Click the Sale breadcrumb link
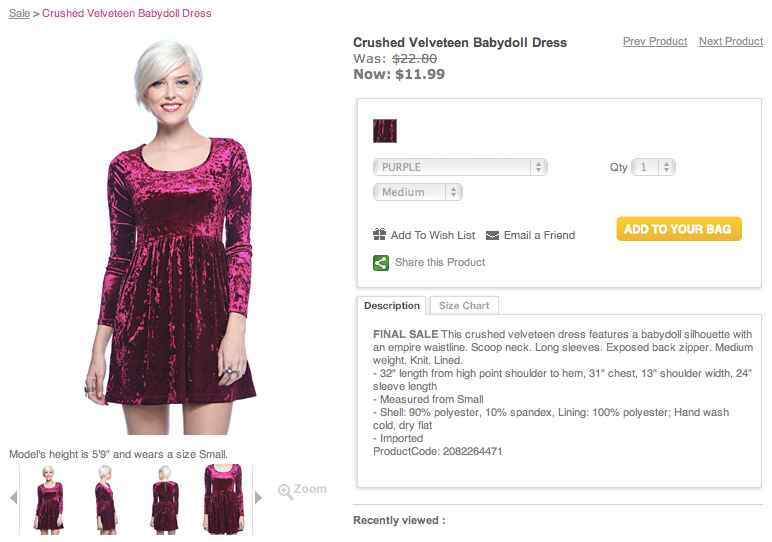 19,13
